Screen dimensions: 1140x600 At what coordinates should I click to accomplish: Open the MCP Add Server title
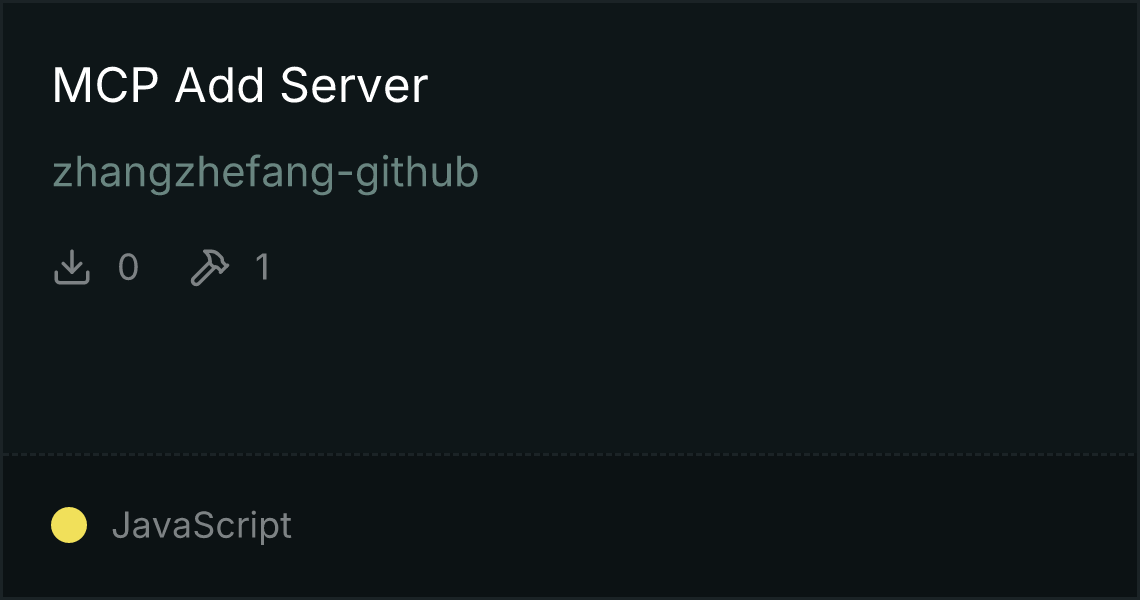click(240, 85)
